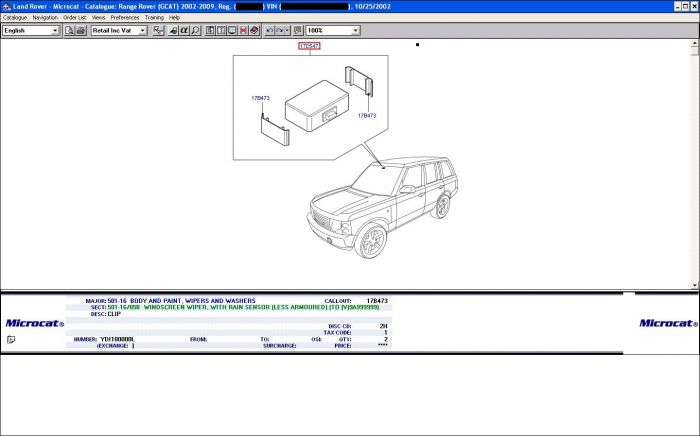Open the Help menu

[174, 17]
